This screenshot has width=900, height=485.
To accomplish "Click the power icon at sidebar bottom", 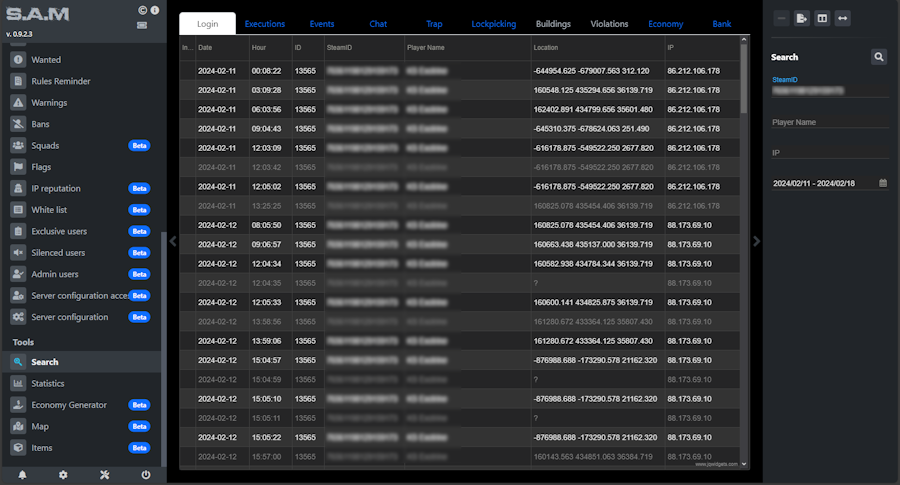I will (x=146, y=475).
